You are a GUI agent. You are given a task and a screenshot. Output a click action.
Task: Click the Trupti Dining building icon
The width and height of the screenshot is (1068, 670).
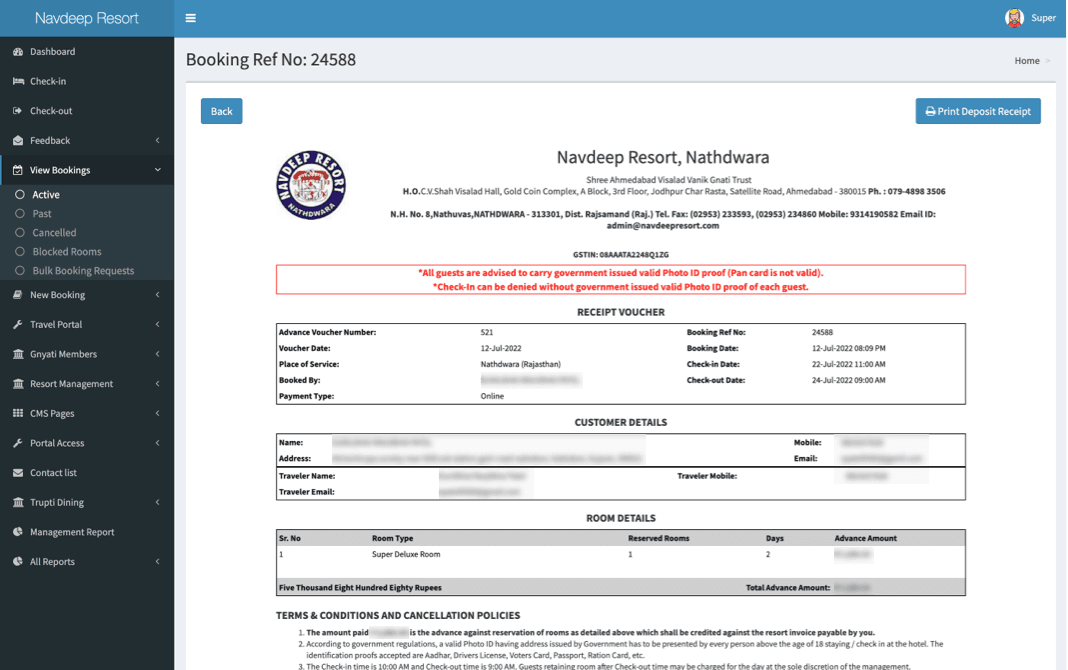(x=18, y=502)
